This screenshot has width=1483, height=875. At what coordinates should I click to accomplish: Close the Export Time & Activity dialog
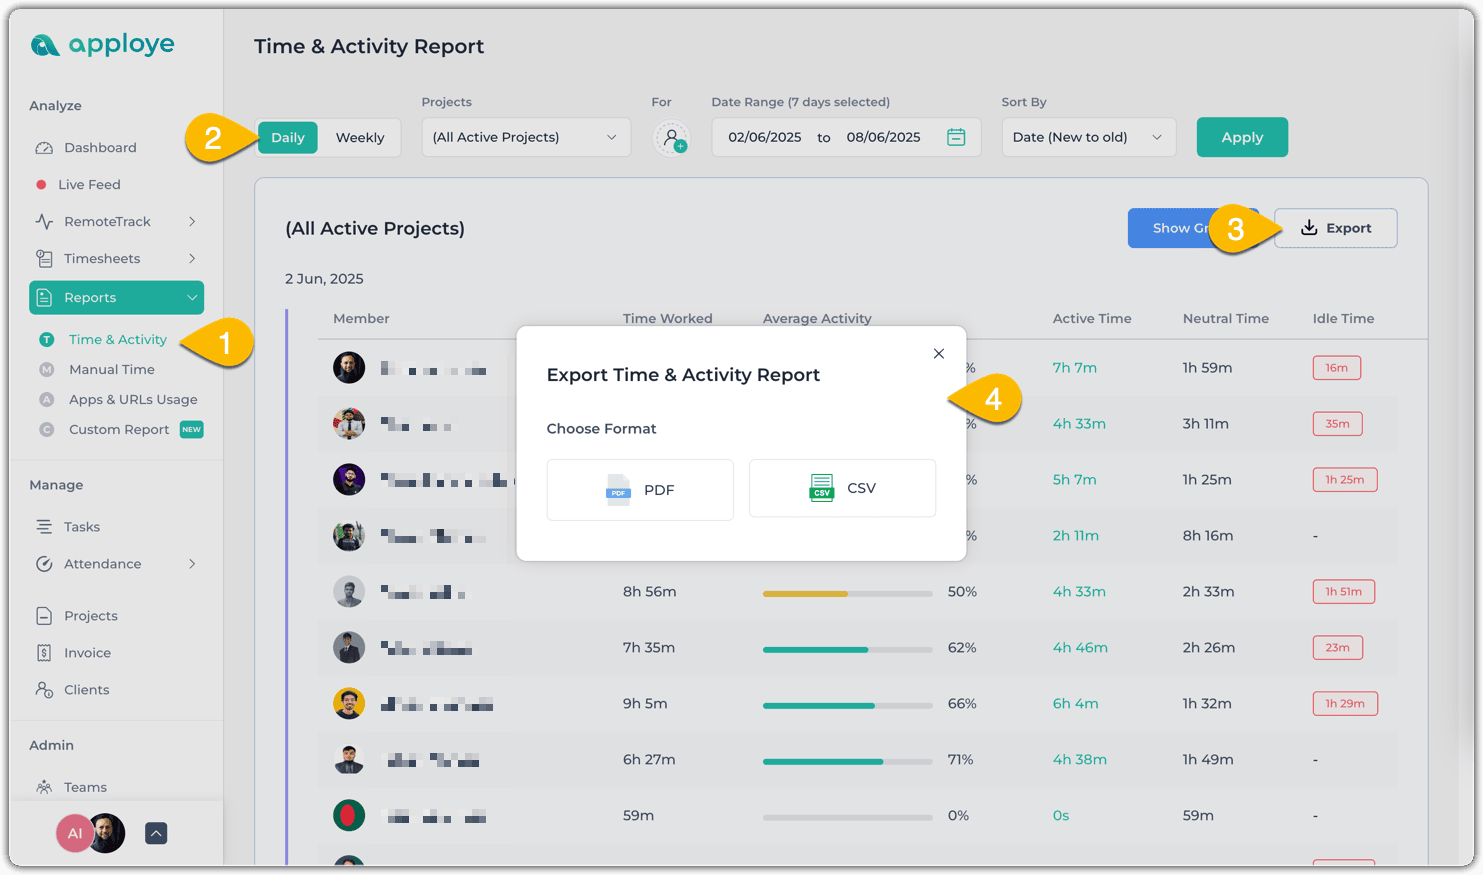(x=938, y=354)
